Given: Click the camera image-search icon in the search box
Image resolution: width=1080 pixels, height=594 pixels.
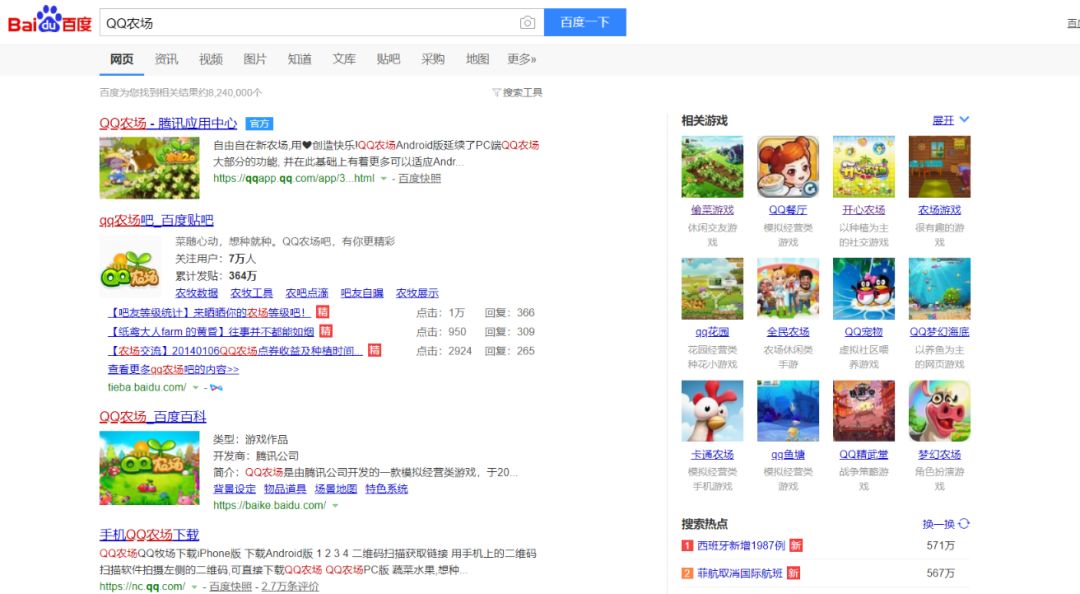Looking at the screenshot, I should pyautogui.click(x=527, y=22).
